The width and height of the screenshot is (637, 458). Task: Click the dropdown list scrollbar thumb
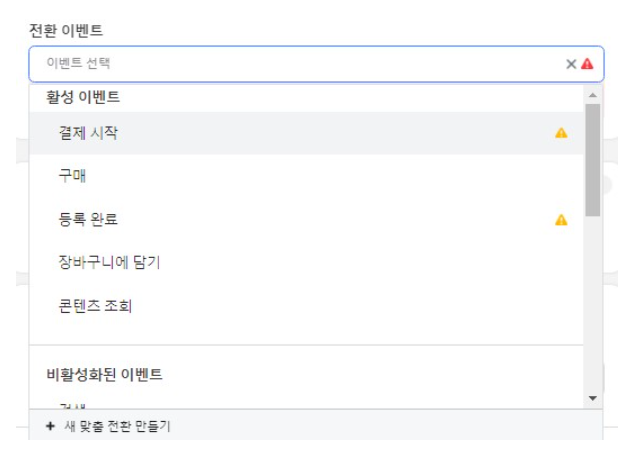(x=593, y=160)
